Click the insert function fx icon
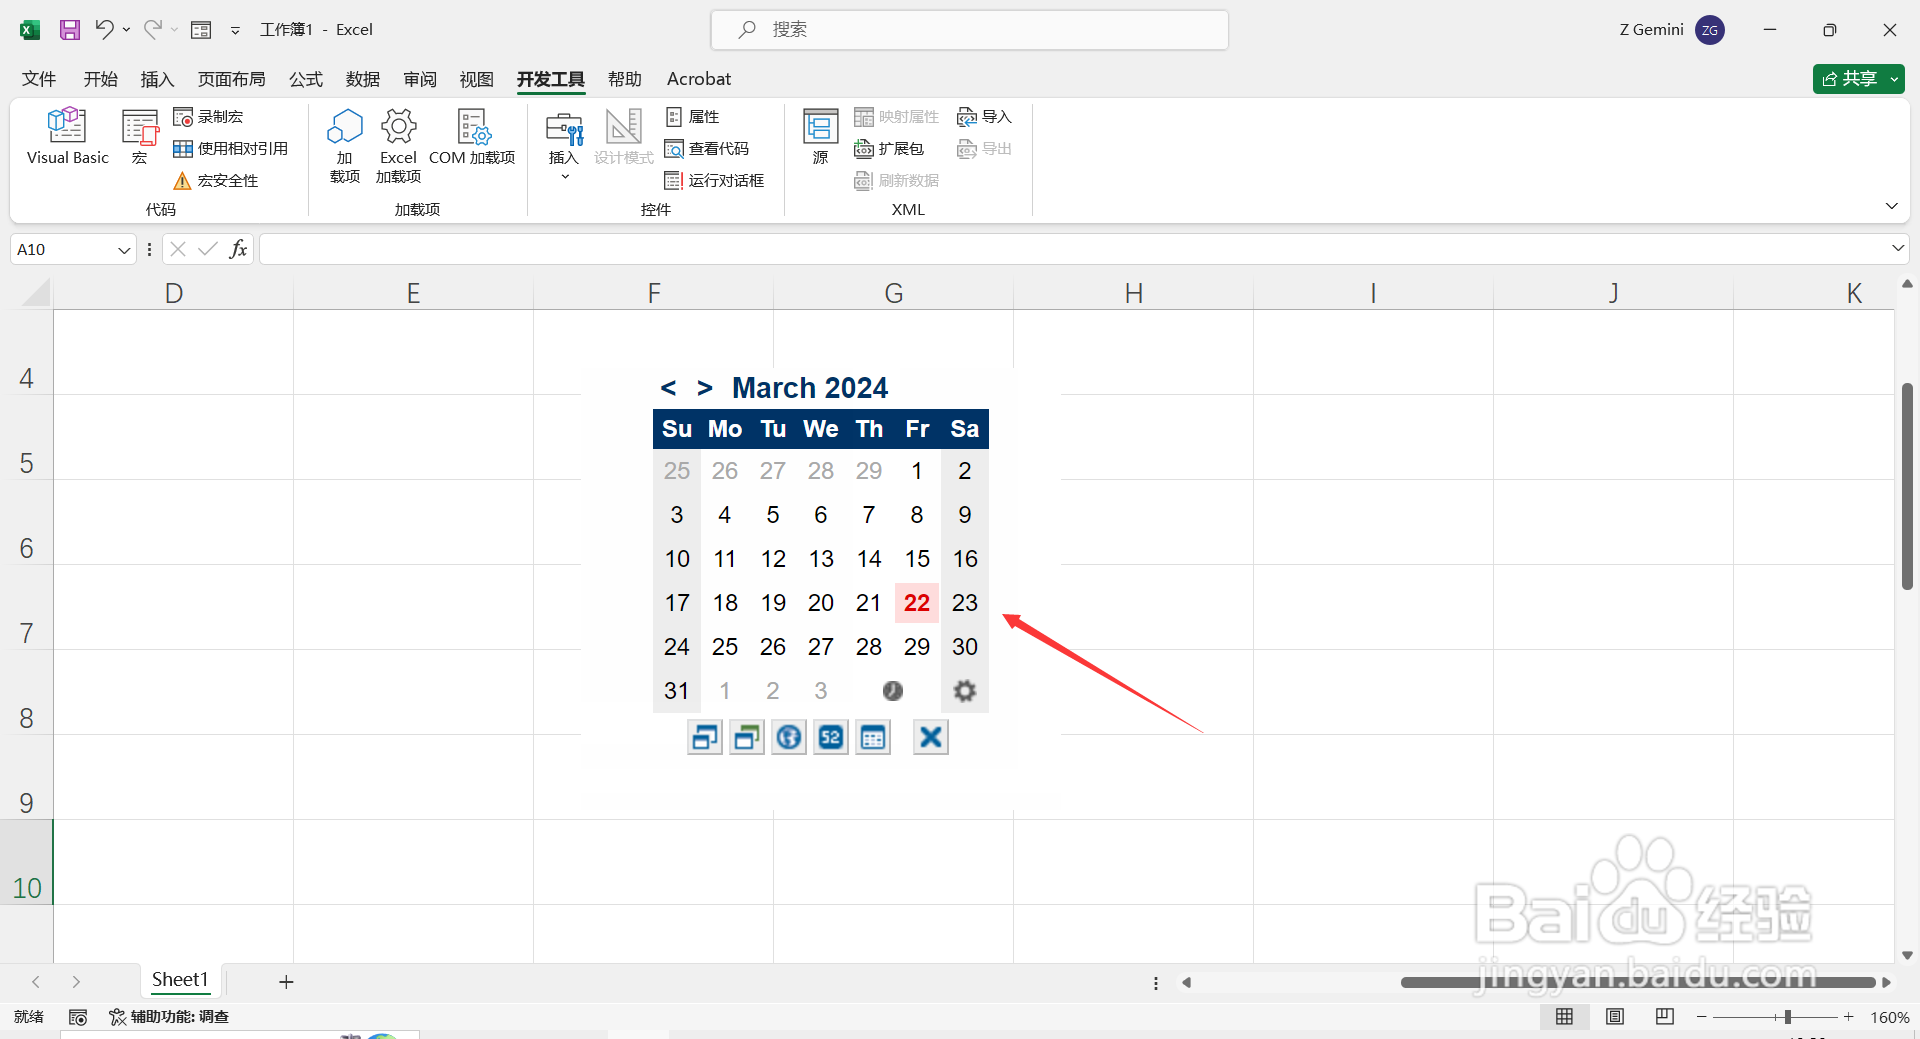 [238, 249]
